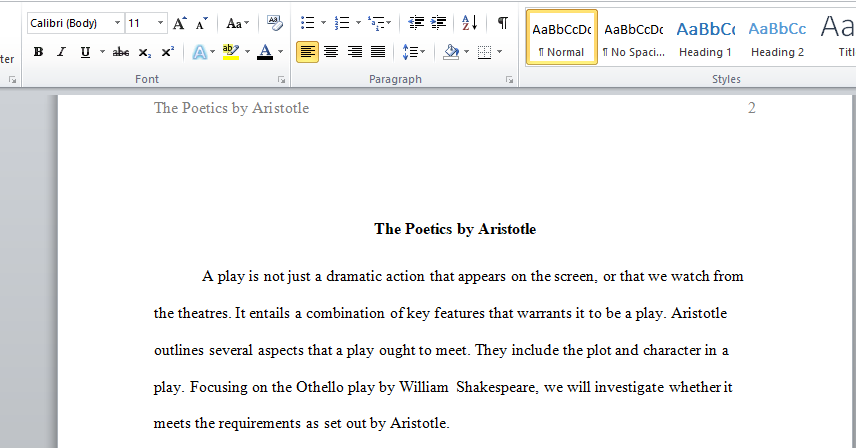Apply the Heading 2 style
Image resolution: width=856 pixels, height=448 pixels.
tap(777, 38)
